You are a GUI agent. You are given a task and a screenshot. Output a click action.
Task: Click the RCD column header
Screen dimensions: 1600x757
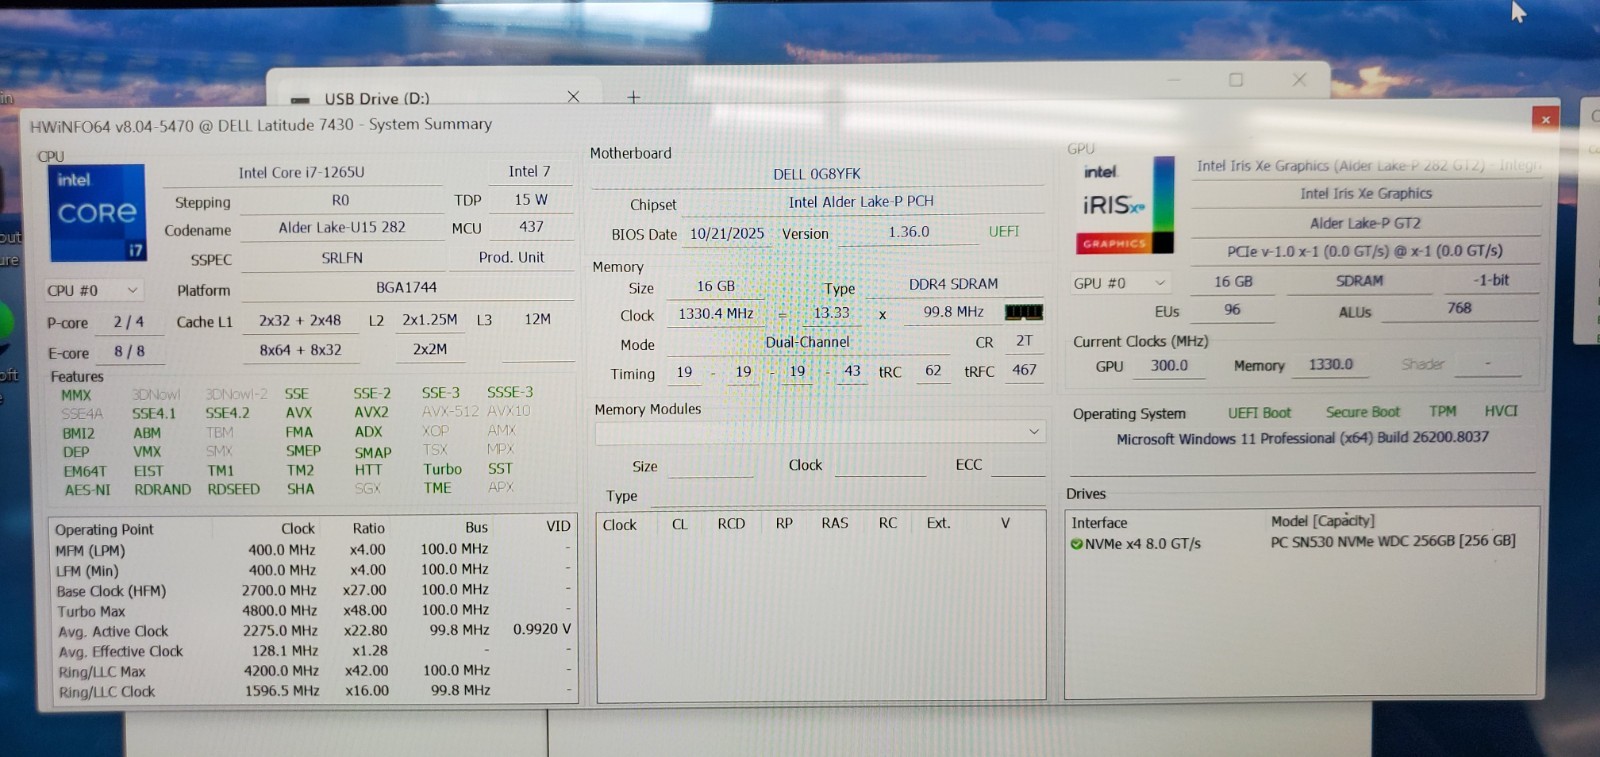pos(731,524)
